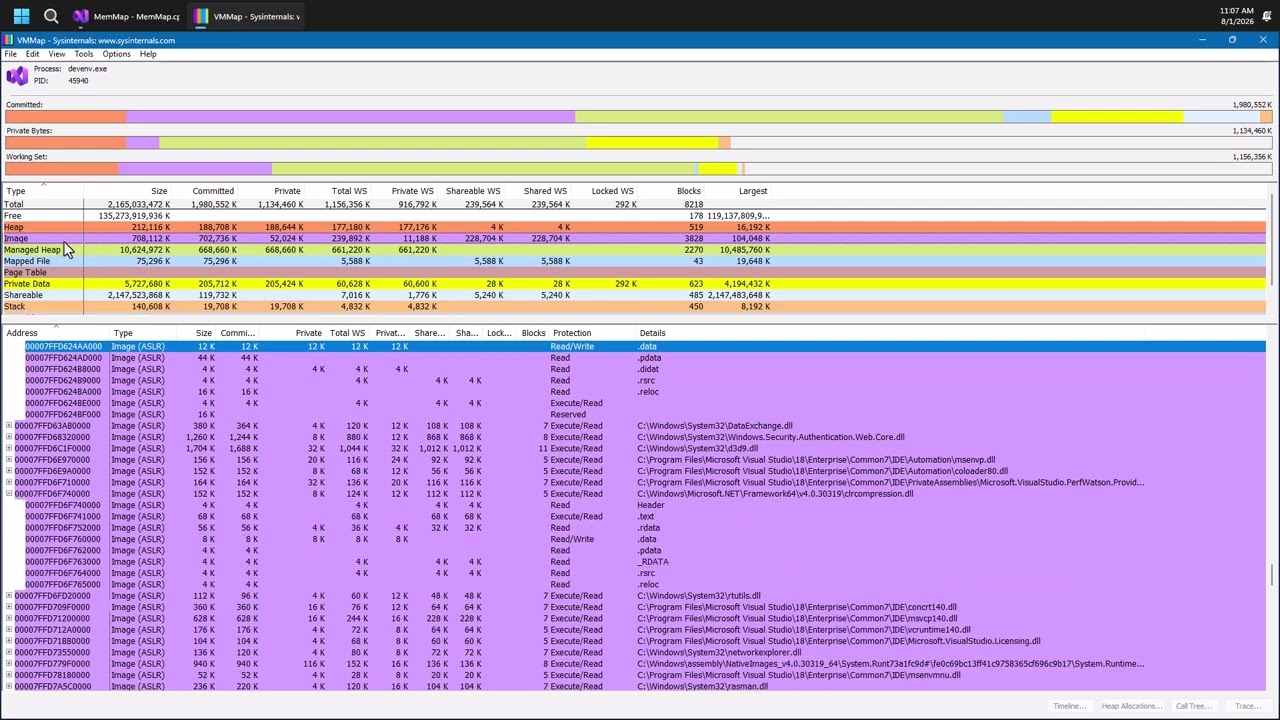Select the VMMap Sysinternals taskbar button

[248, 16]
